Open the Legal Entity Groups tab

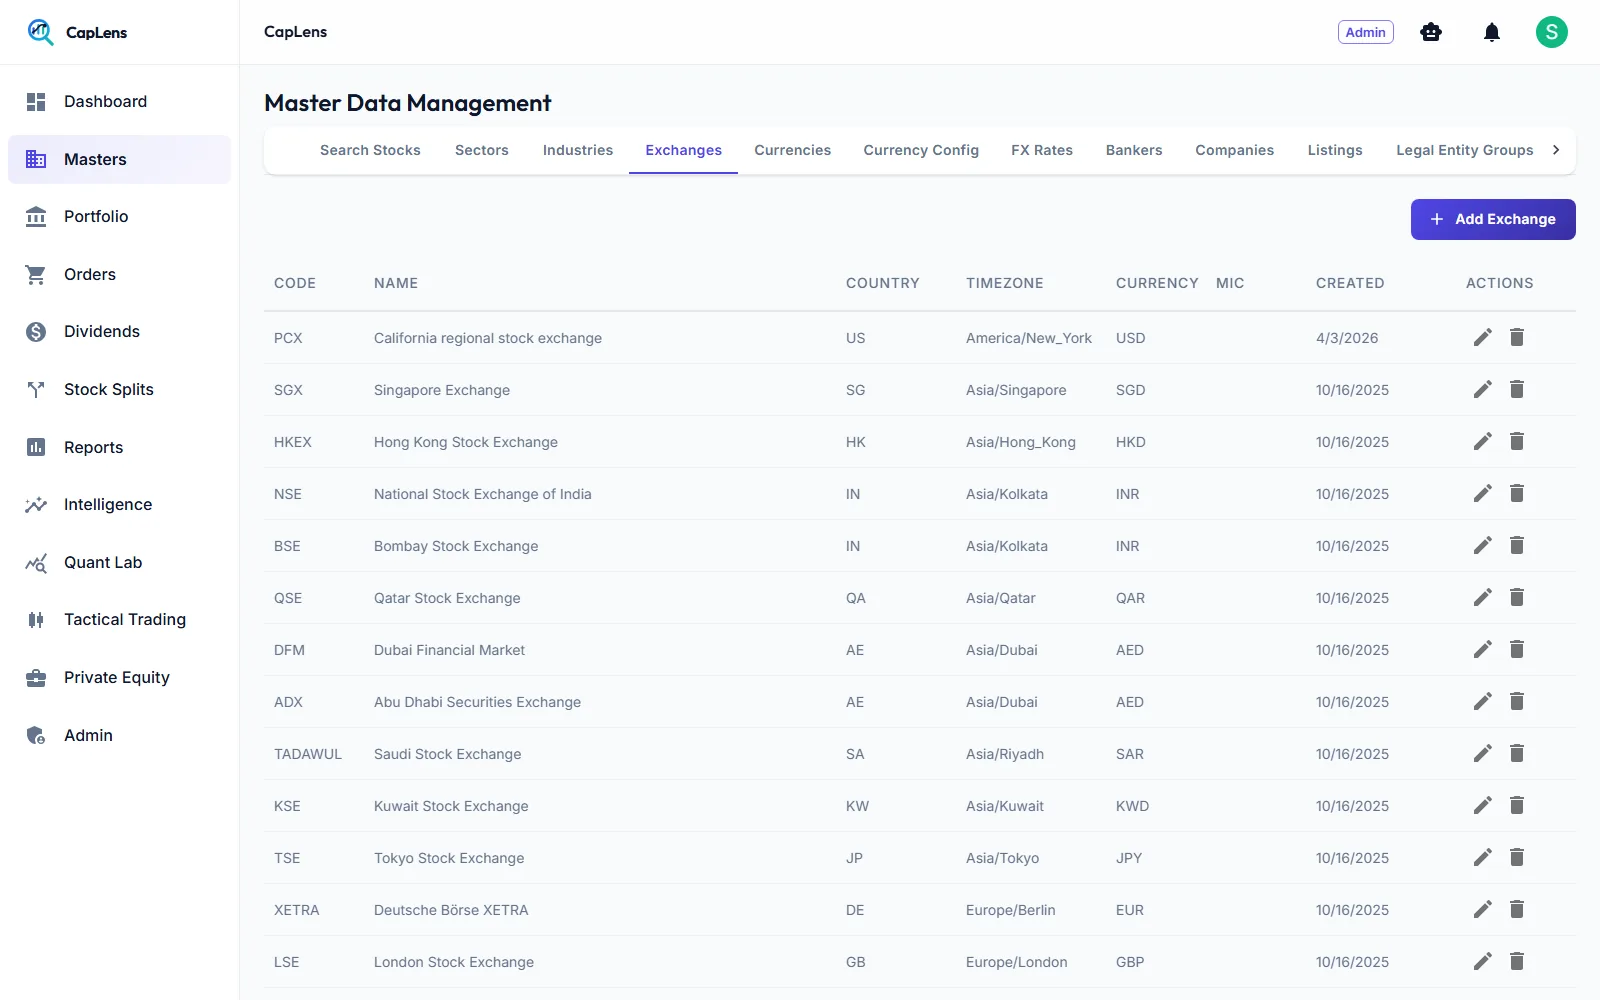coord(1464,150)
